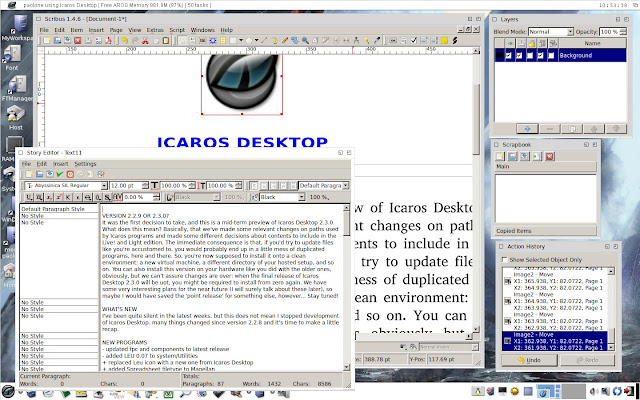Screen dimensions: 640x400
Task: Click the Search/Replace icon in Story Editor toolbar
Action: click(101, 174)
